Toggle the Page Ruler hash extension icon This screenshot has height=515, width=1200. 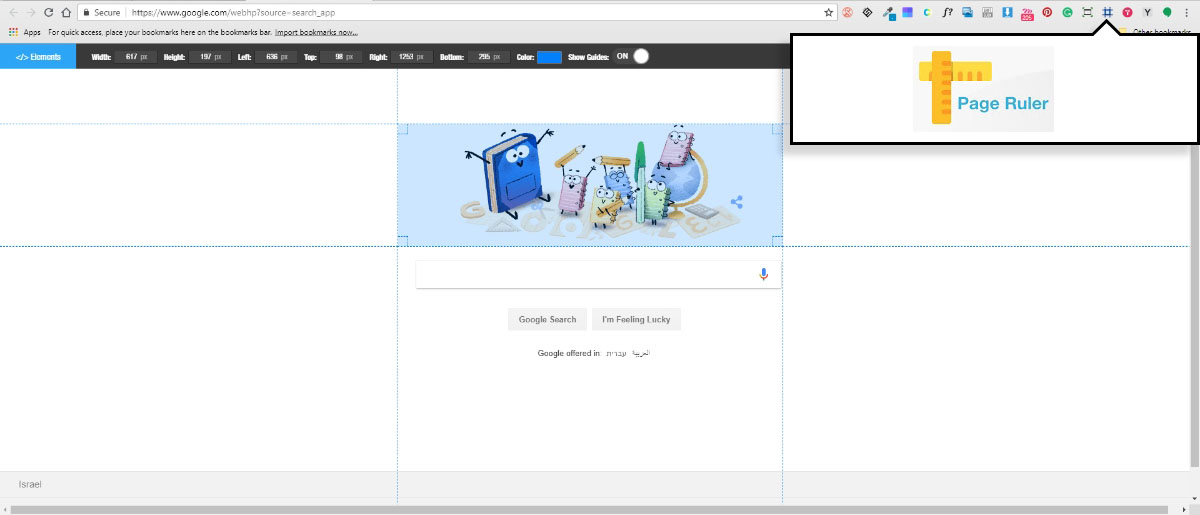(x=1107, y=13)
